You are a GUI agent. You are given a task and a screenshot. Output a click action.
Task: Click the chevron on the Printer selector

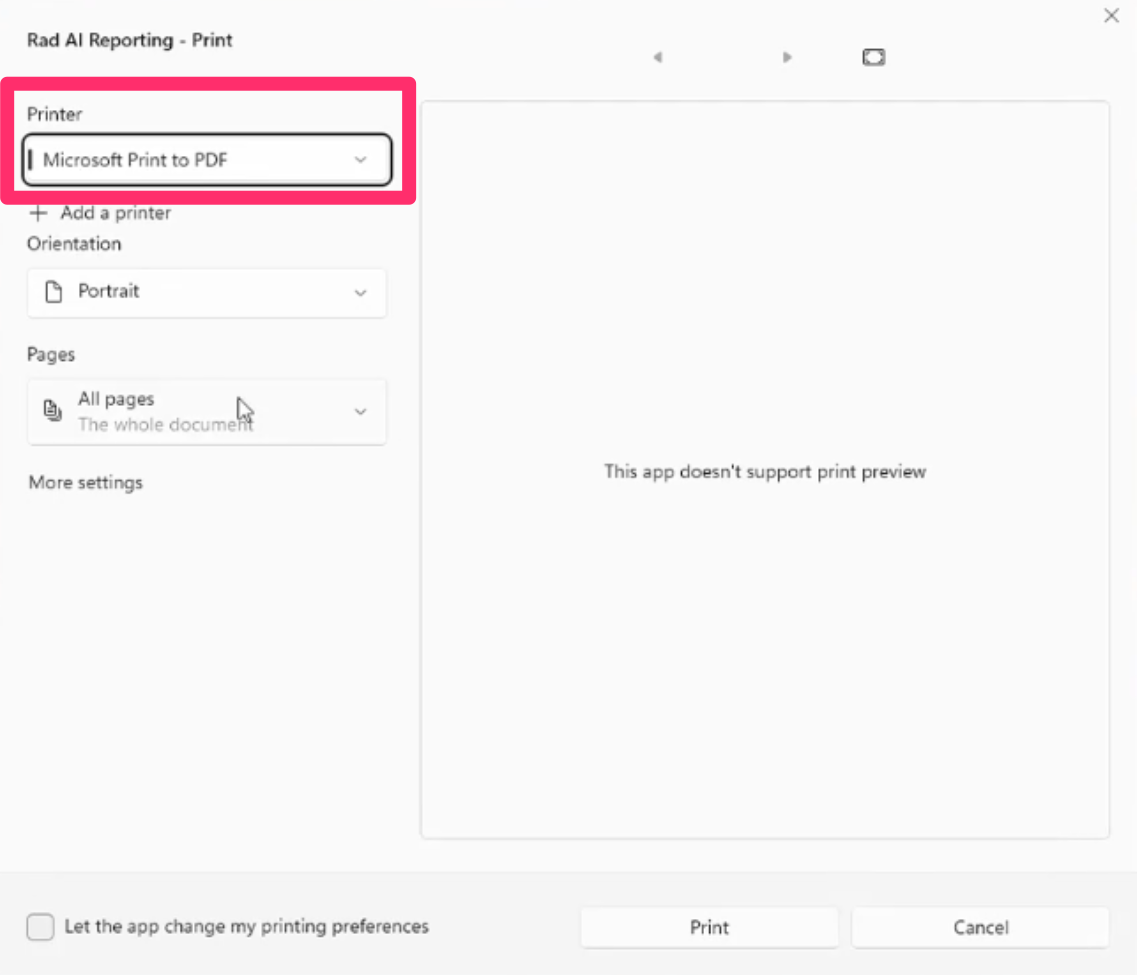360,160
